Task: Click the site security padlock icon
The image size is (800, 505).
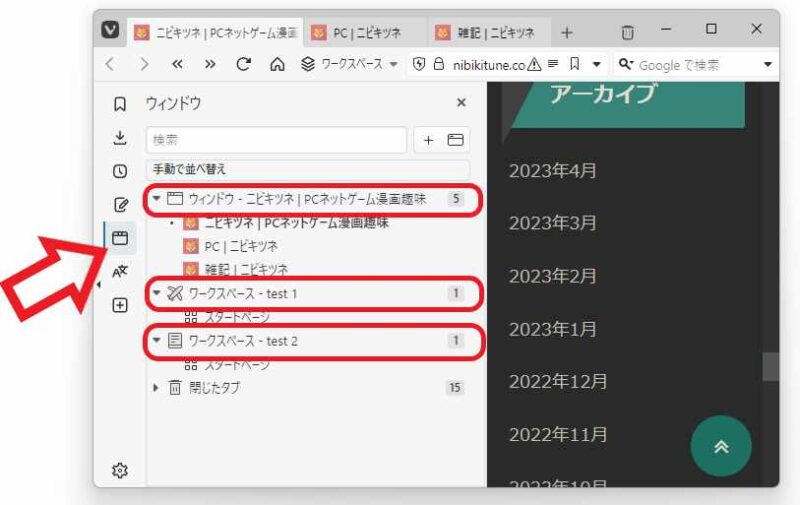Action: (438, 64)
